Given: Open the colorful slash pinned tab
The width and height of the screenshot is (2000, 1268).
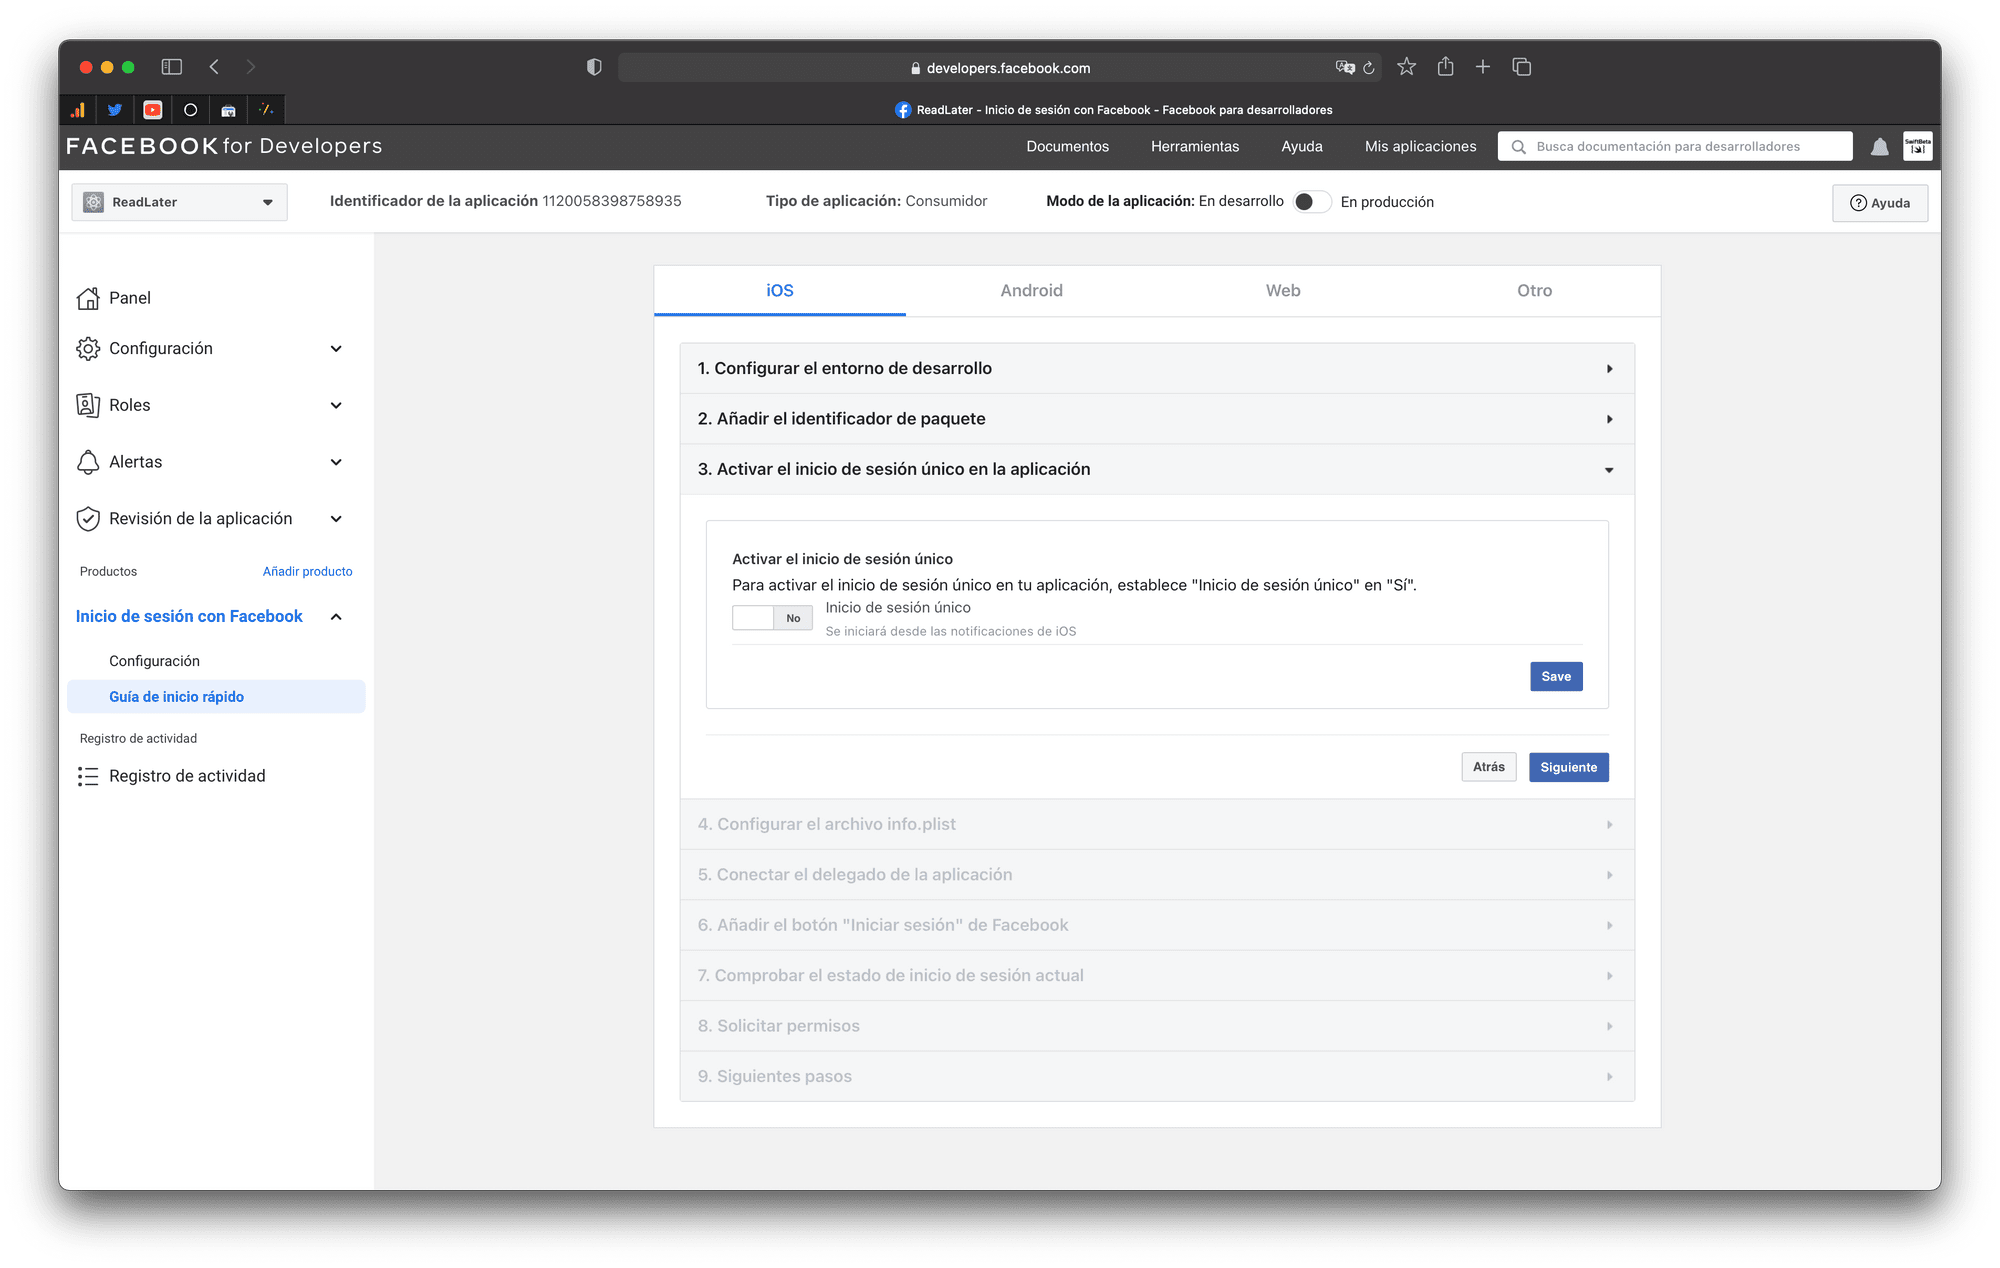Looking at the screenshot, I should pos(266,110).
